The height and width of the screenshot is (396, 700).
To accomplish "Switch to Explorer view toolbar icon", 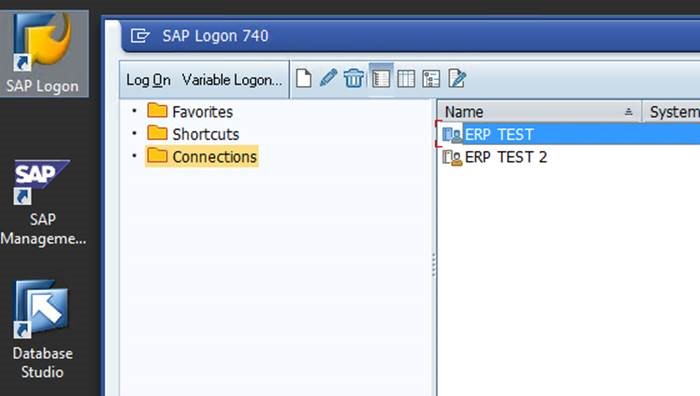I will tap(381, 79).
